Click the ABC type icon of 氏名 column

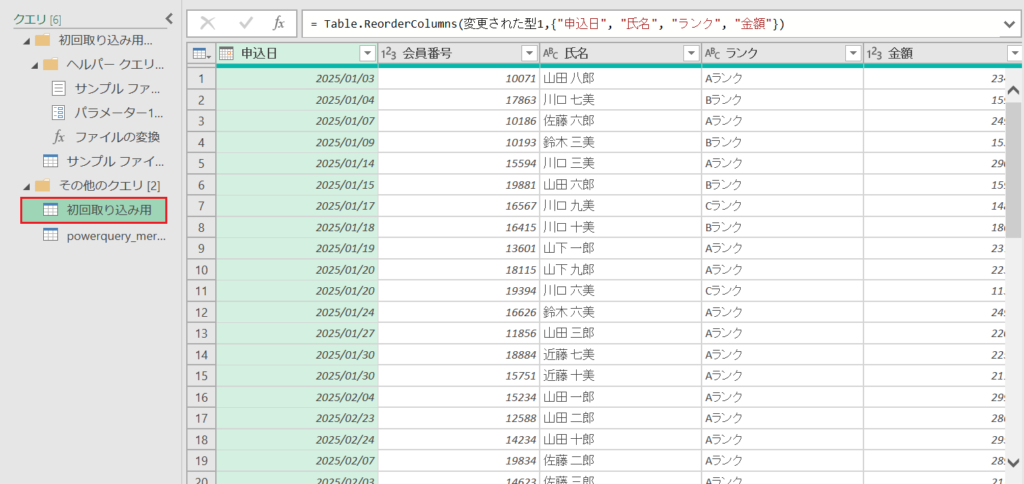pyautogui.click(x=551, y=54)
